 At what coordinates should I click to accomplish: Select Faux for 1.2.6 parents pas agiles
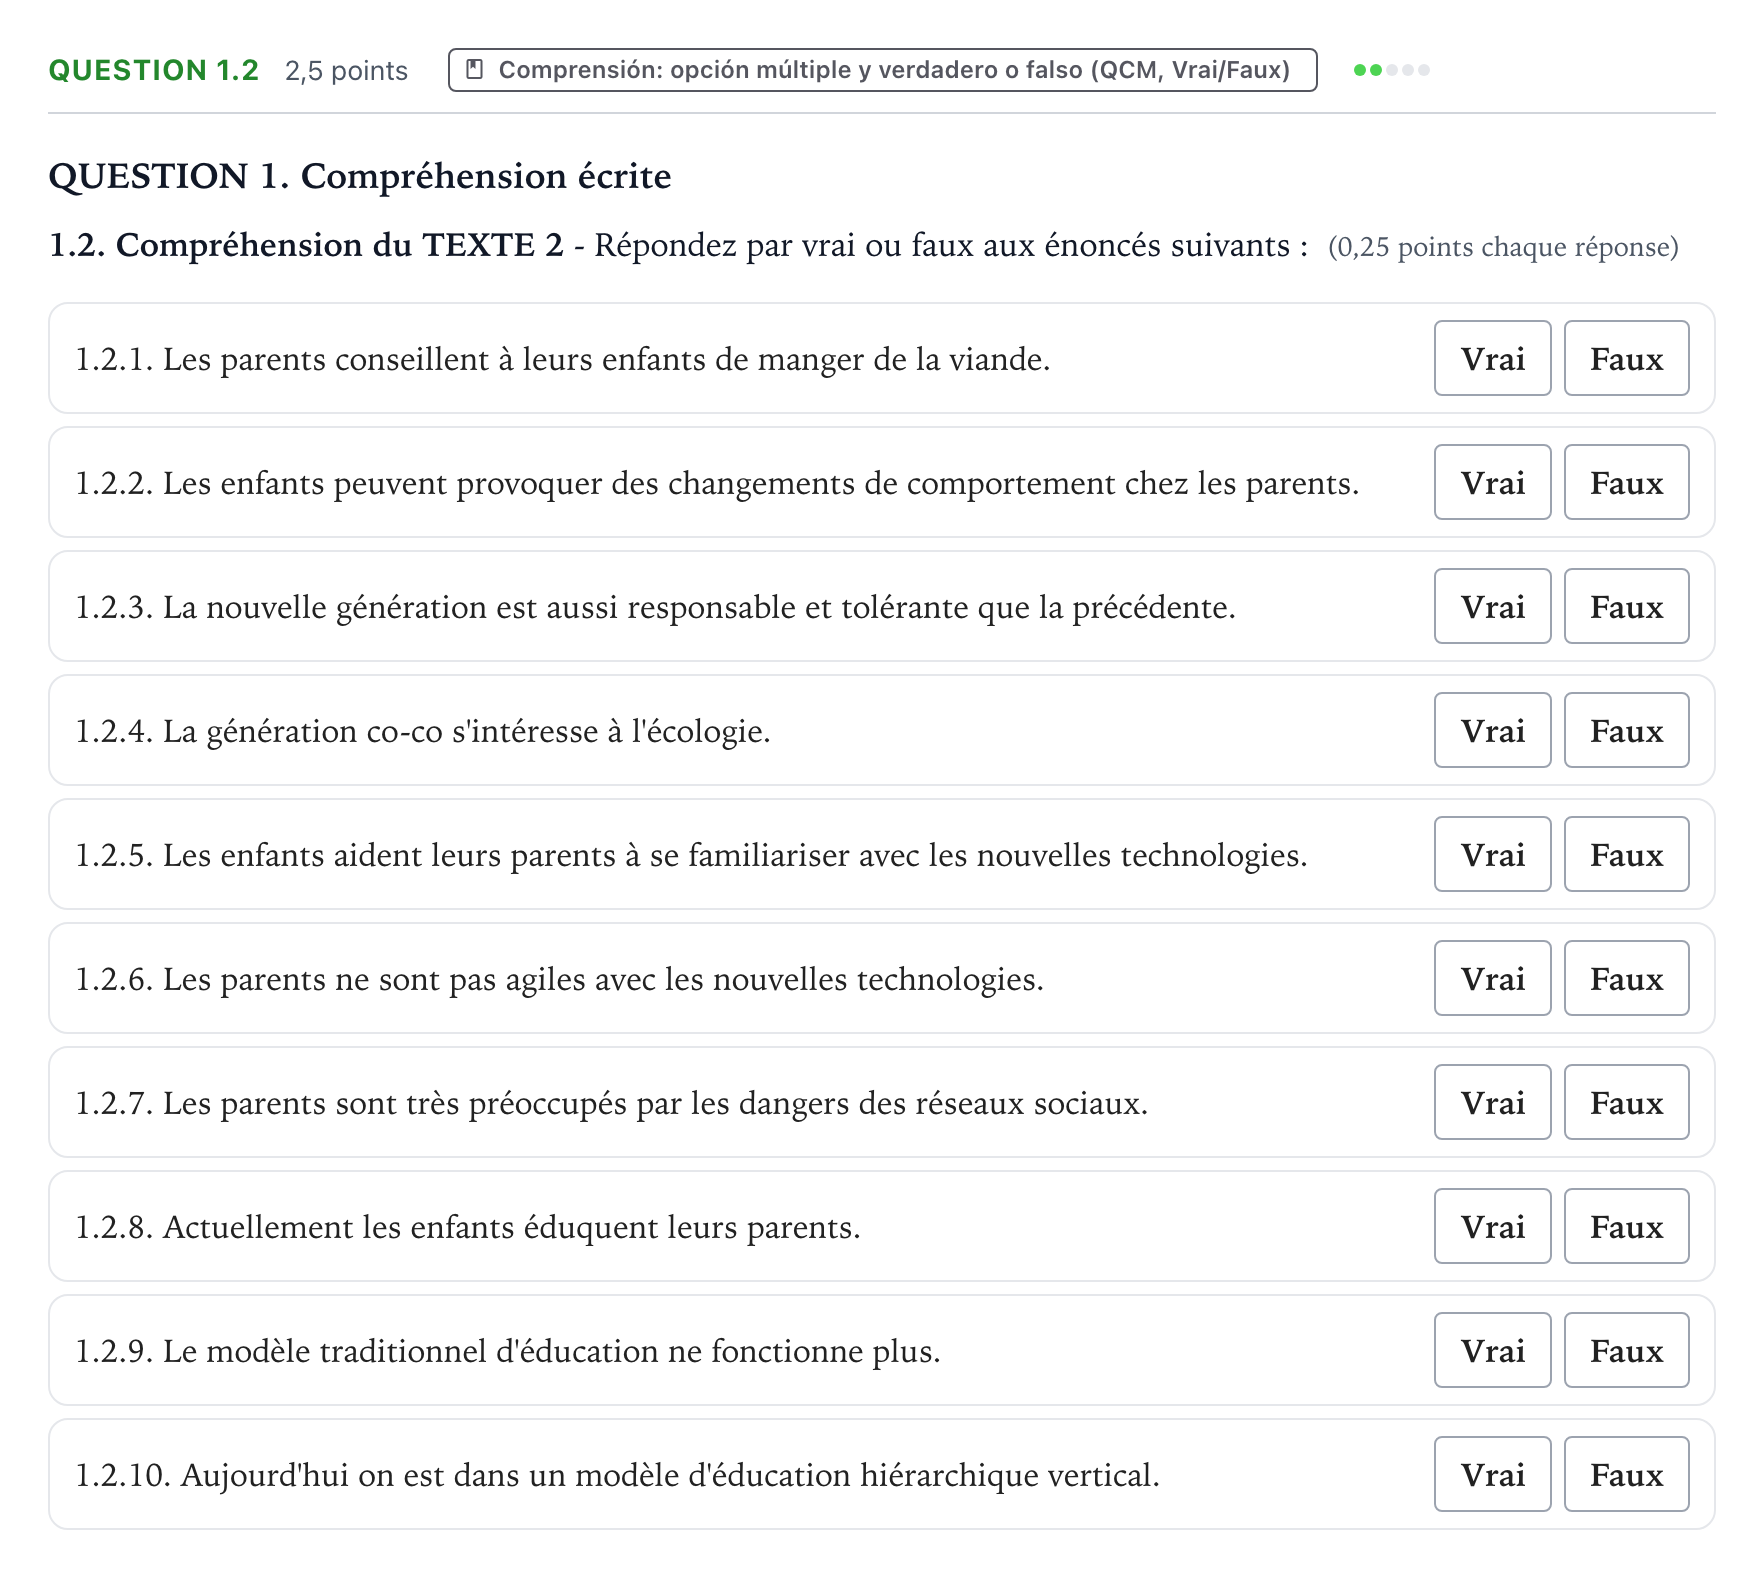(x=1626, y=978)
